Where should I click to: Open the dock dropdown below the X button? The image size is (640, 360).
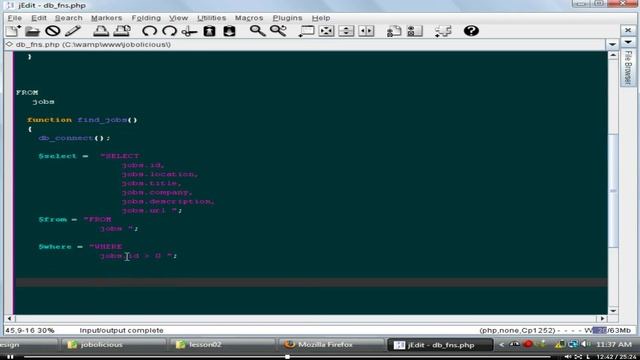pos(628,42)
